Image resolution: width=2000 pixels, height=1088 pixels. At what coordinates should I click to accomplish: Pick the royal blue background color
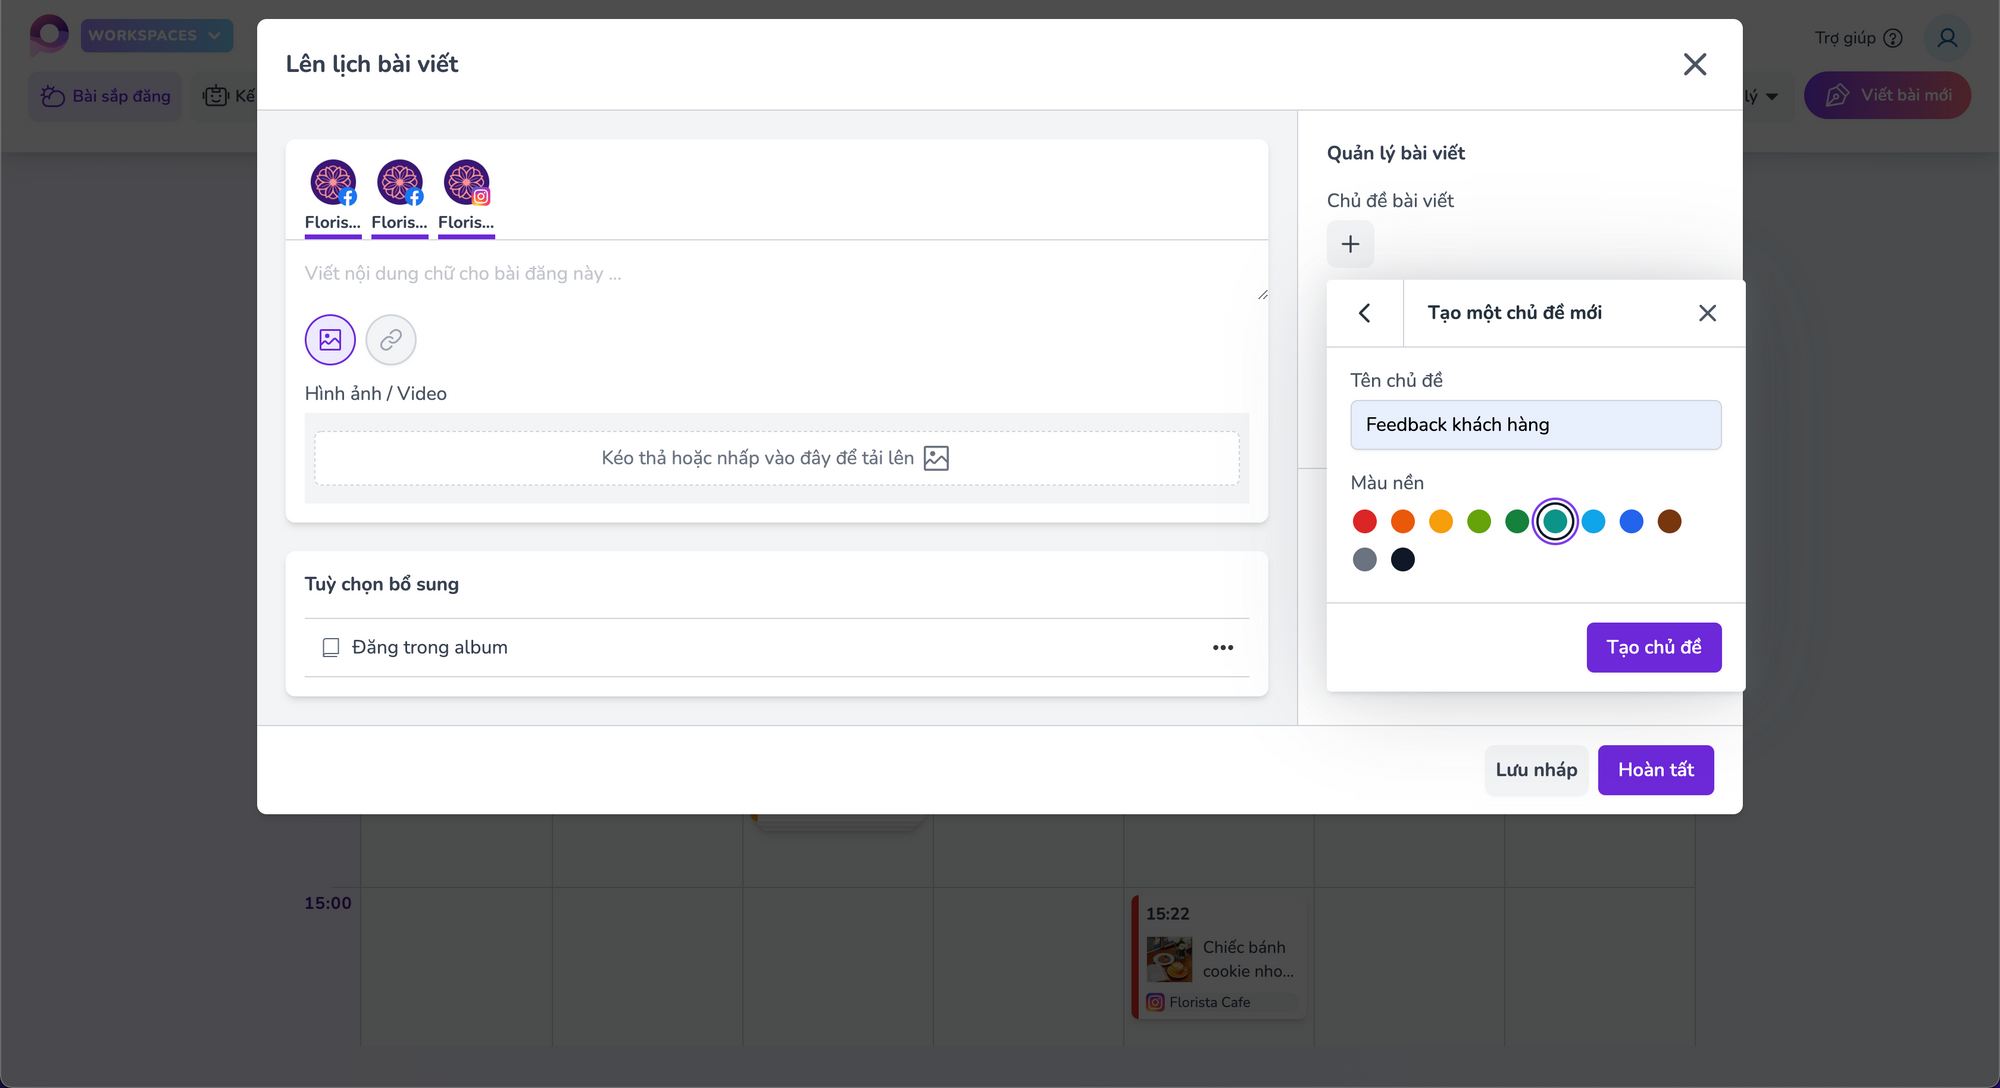[1631, 521]
